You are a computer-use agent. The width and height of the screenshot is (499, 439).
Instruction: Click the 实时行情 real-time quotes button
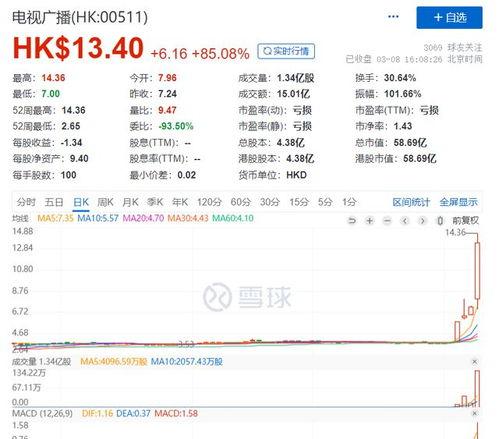[x=286, y=52]
